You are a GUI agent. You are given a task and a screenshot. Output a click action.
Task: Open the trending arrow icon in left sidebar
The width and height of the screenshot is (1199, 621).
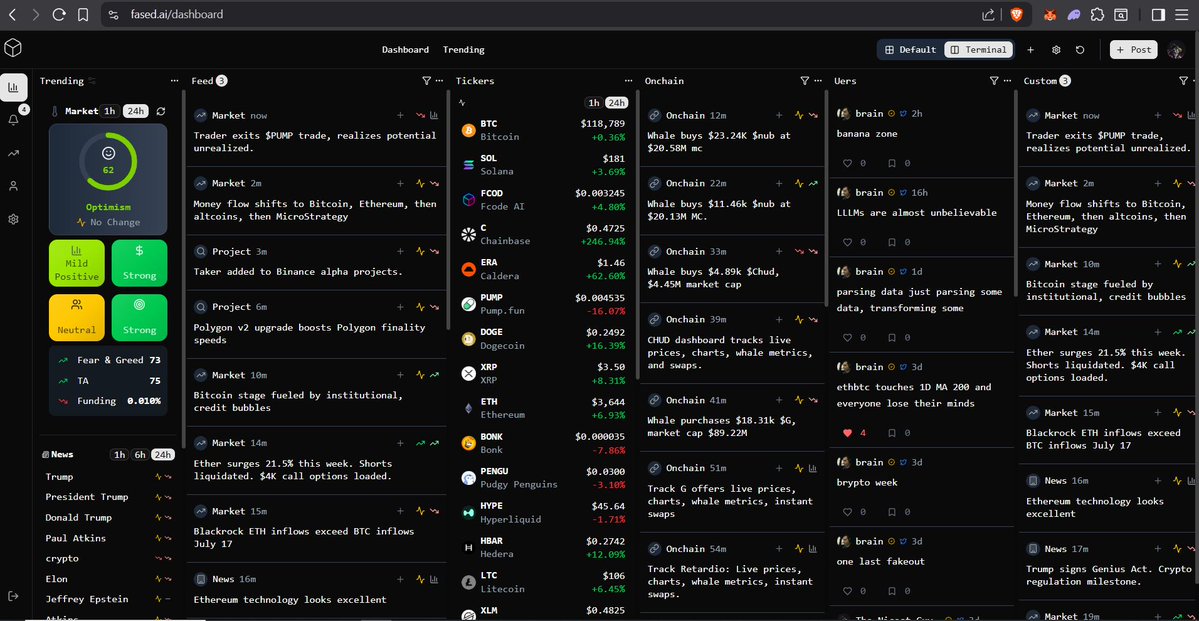coord(13,153)
